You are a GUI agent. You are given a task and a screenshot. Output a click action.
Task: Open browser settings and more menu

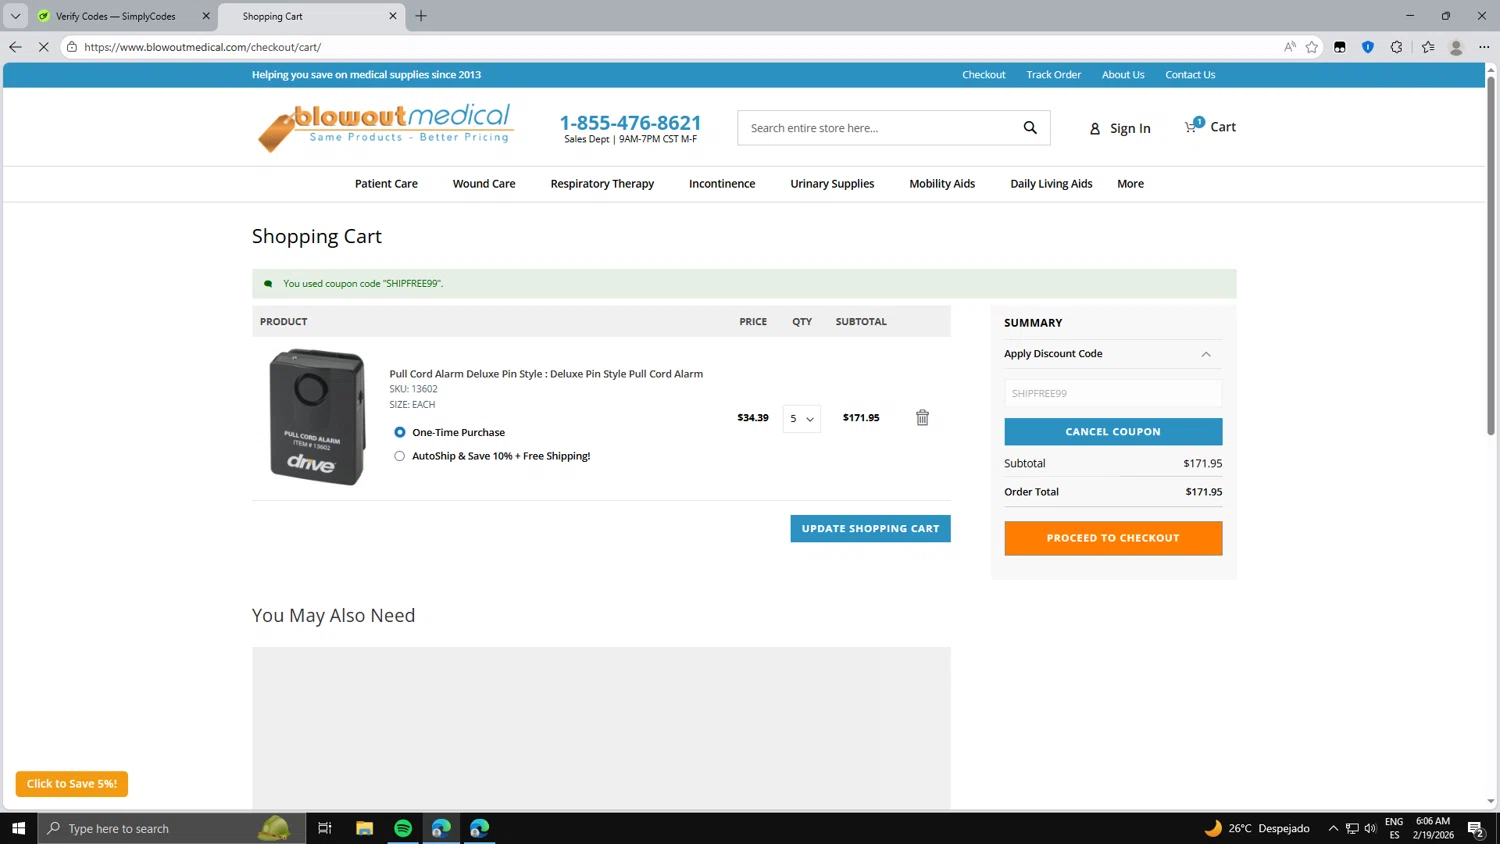(x=1484, y=47)
